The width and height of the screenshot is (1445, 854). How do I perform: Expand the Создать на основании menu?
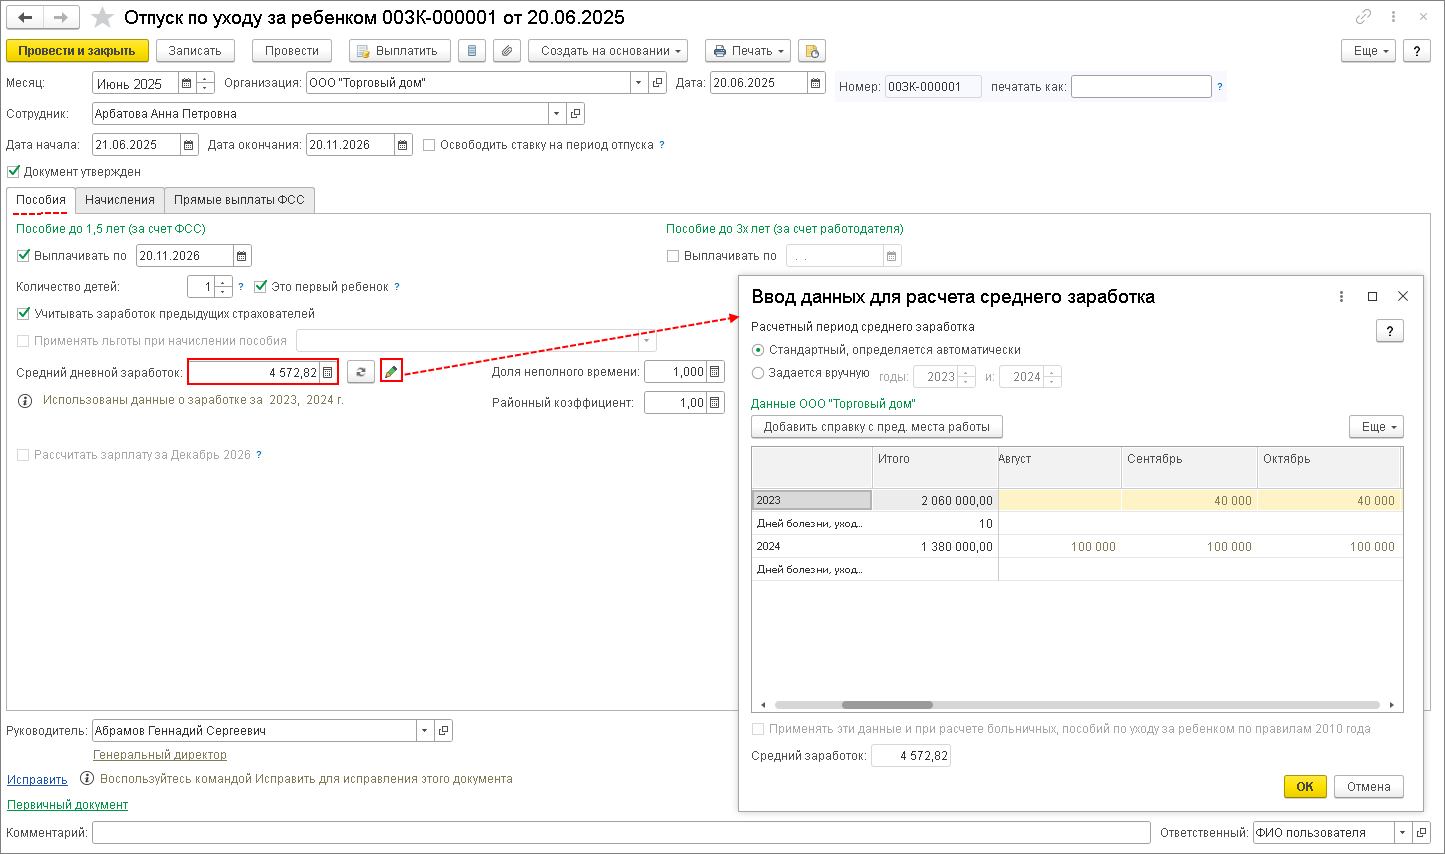coord(608,51)
